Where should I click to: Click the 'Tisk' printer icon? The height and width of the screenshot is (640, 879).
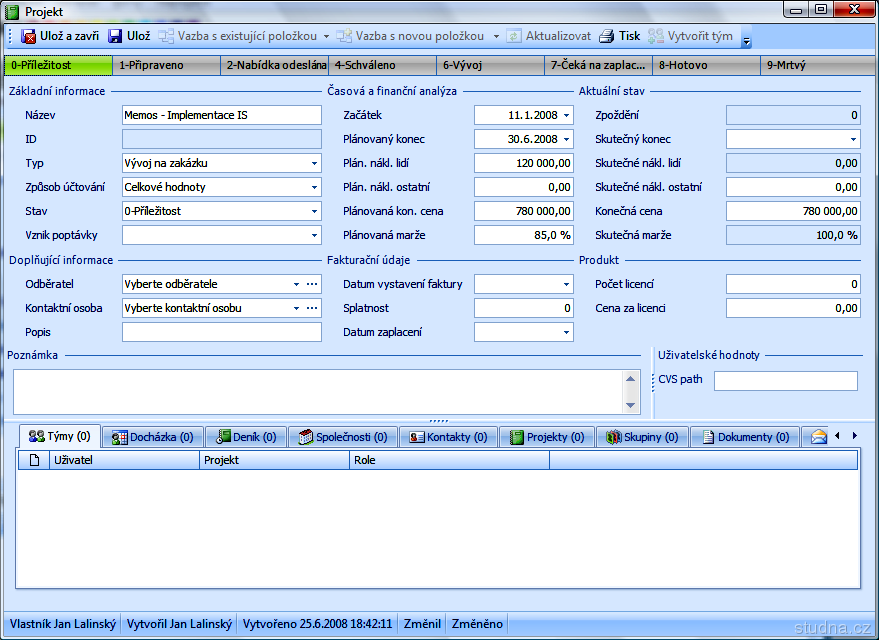(607, 37)
